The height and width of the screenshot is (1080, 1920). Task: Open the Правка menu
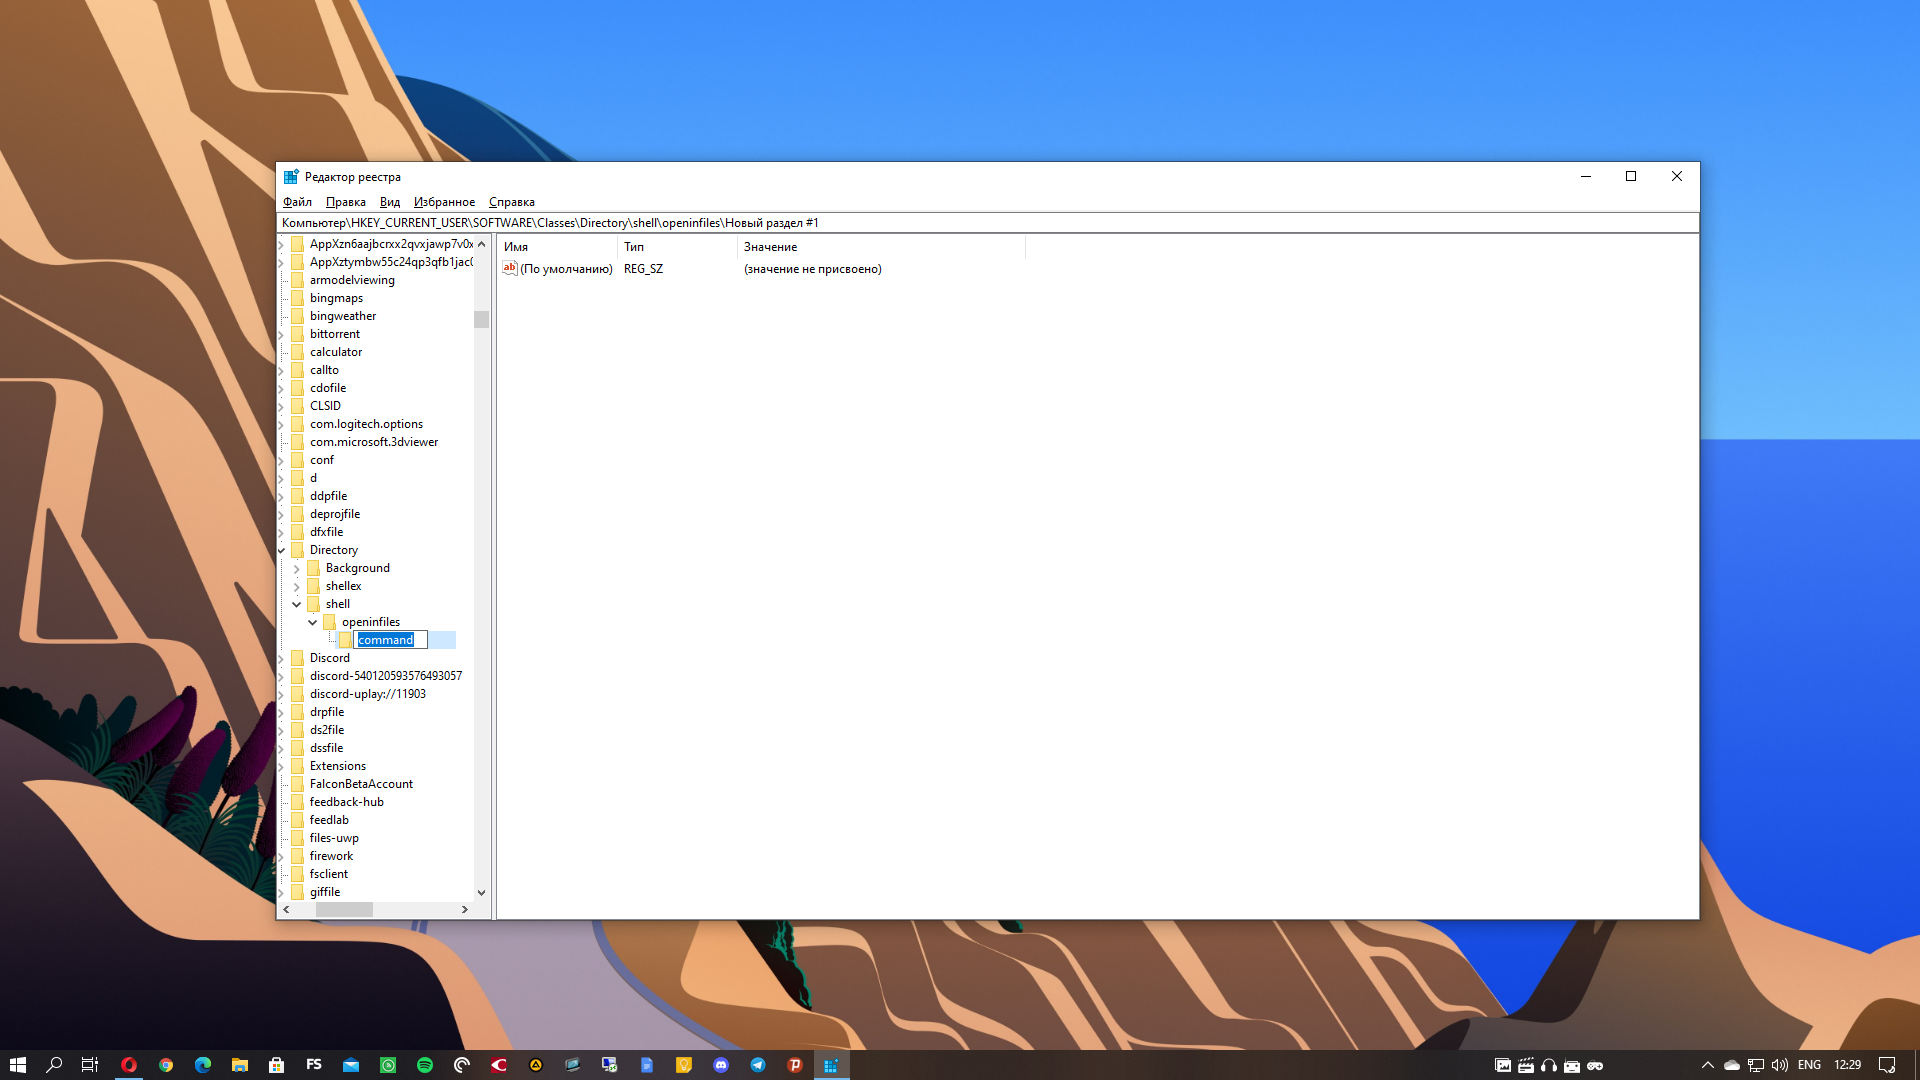click(345, 202)
